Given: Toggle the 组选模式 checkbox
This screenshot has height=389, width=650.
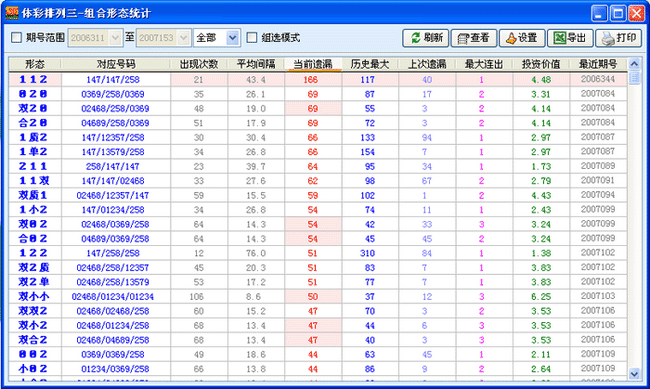Looking at the screenshot, I should 252,38.
